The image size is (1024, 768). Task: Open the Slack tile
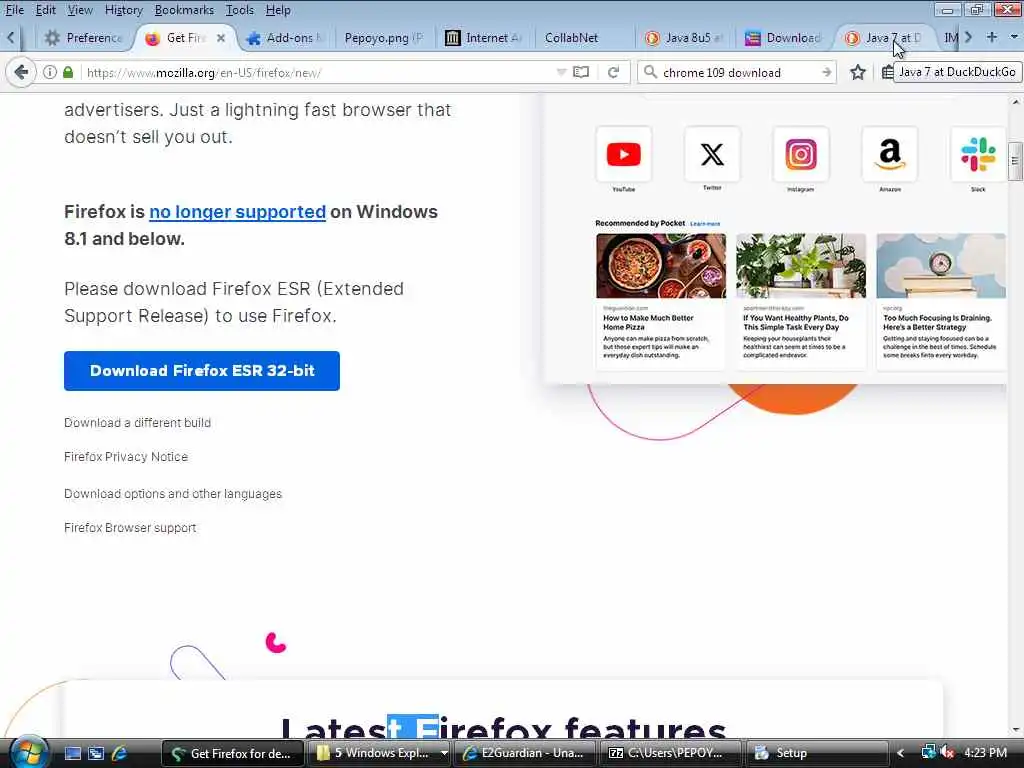coord(978,154)
